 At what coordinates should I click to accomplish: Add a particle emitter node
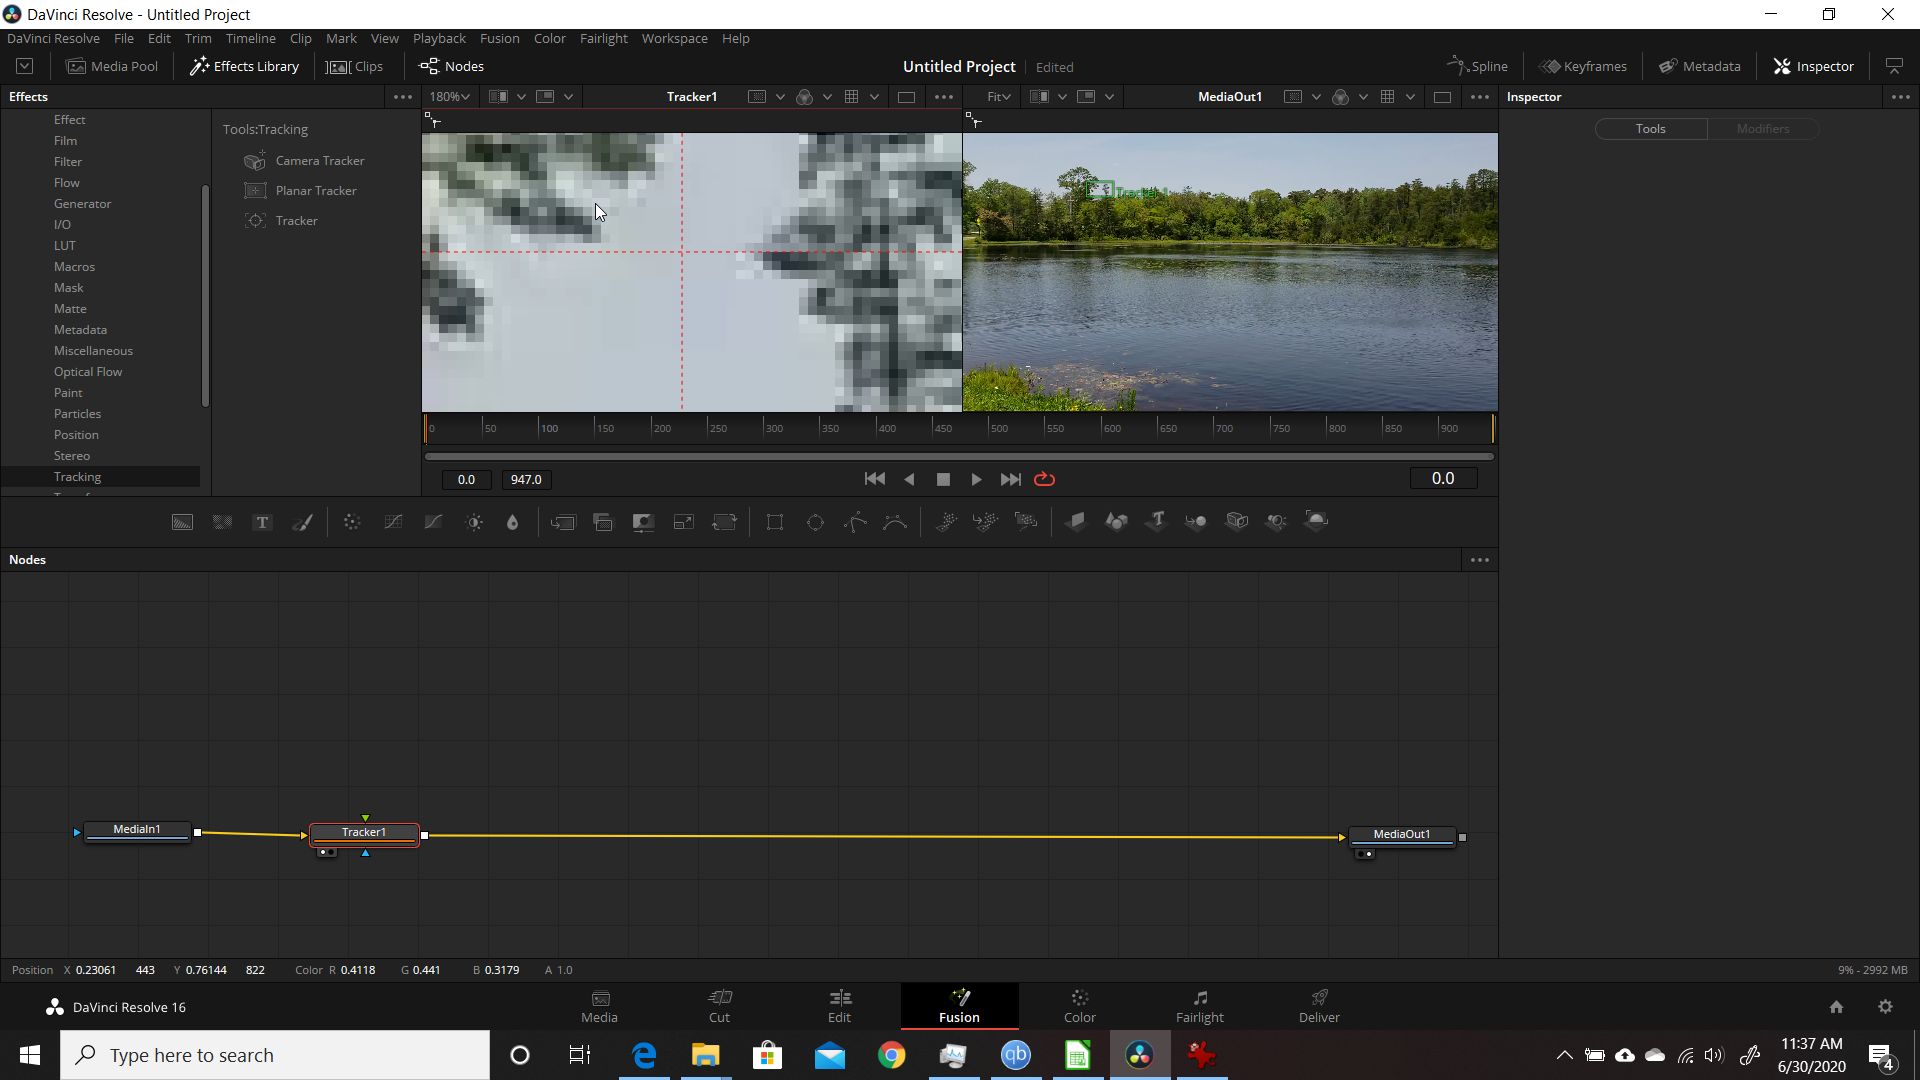(946, 521)
